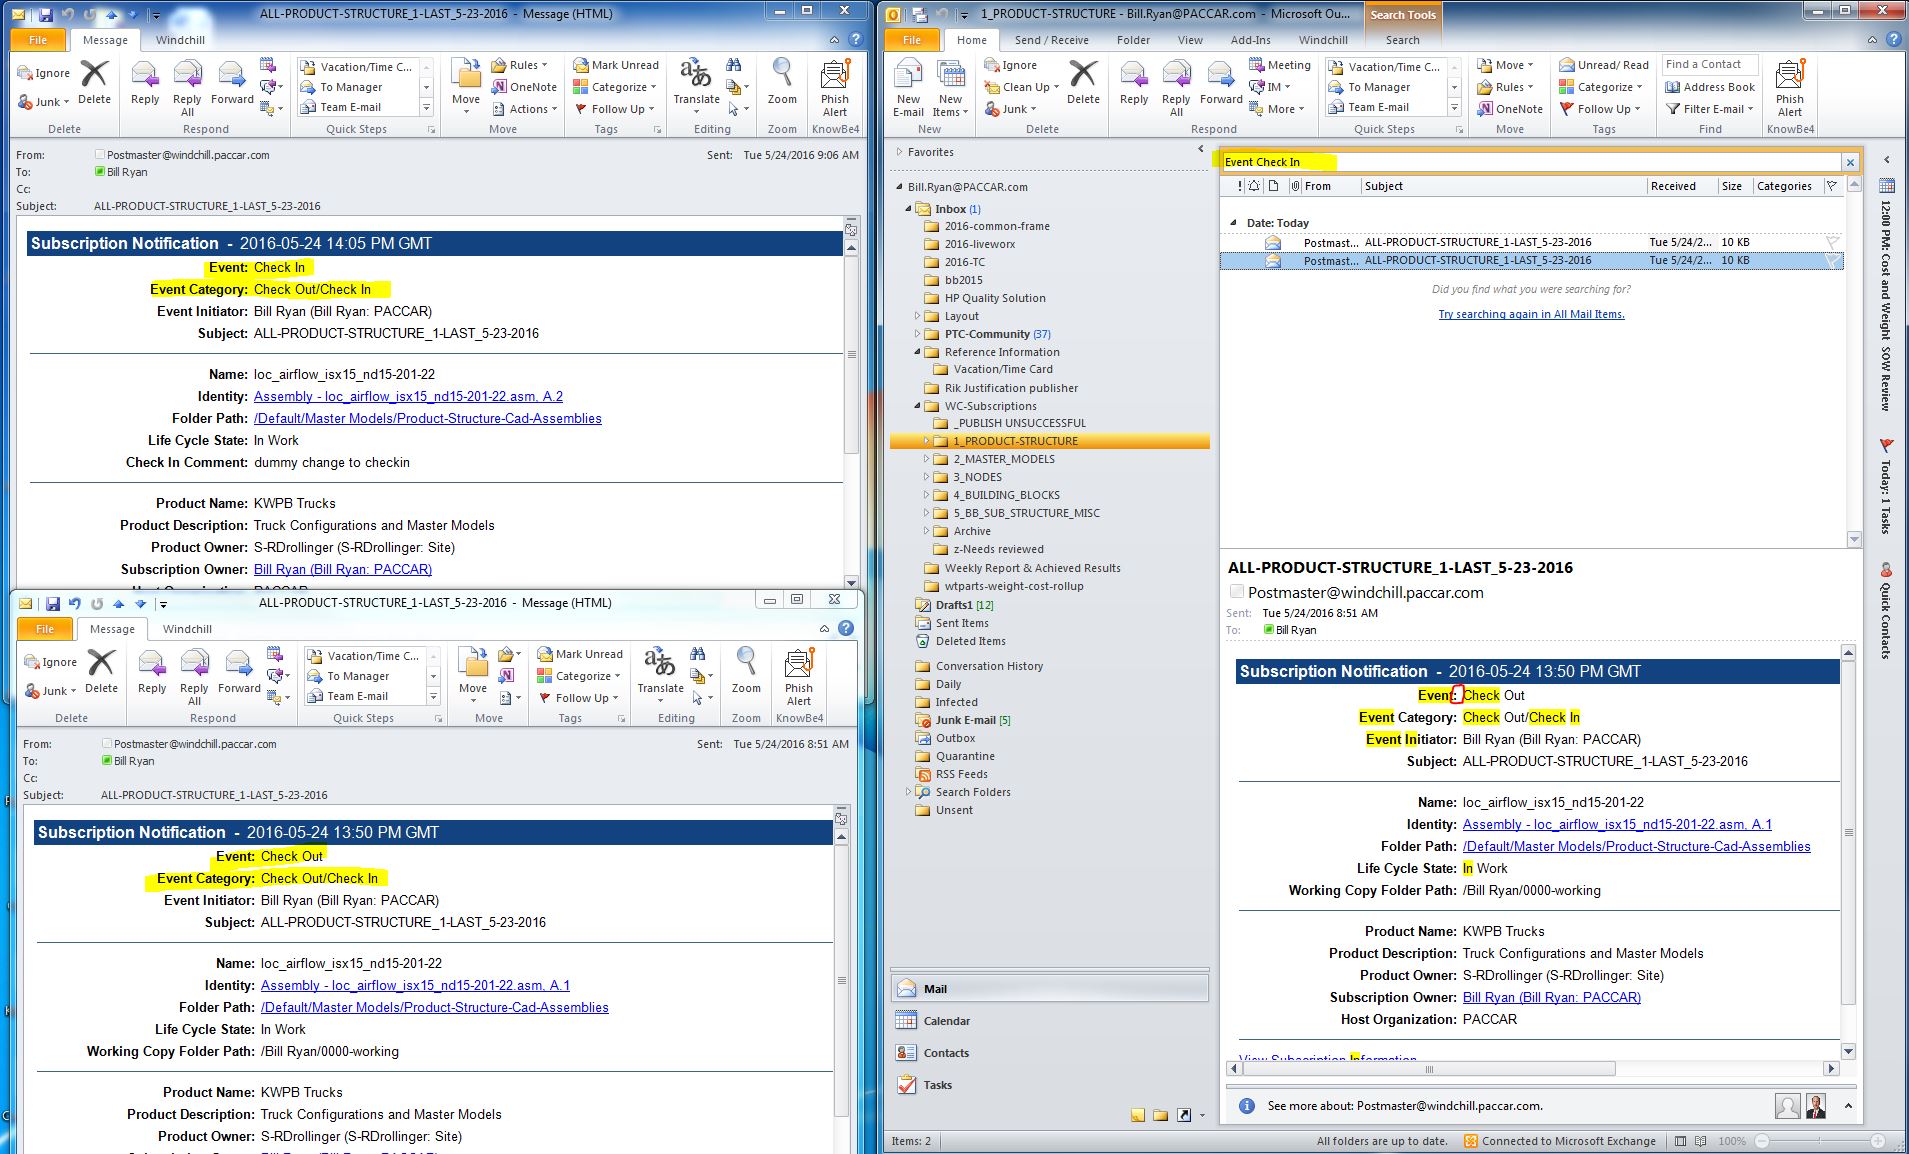The width and height of the screenshot is (1909, 1154).
Task: Click Zoom in top-left message window
Action: pyautogui.click(x=782, y=82)
